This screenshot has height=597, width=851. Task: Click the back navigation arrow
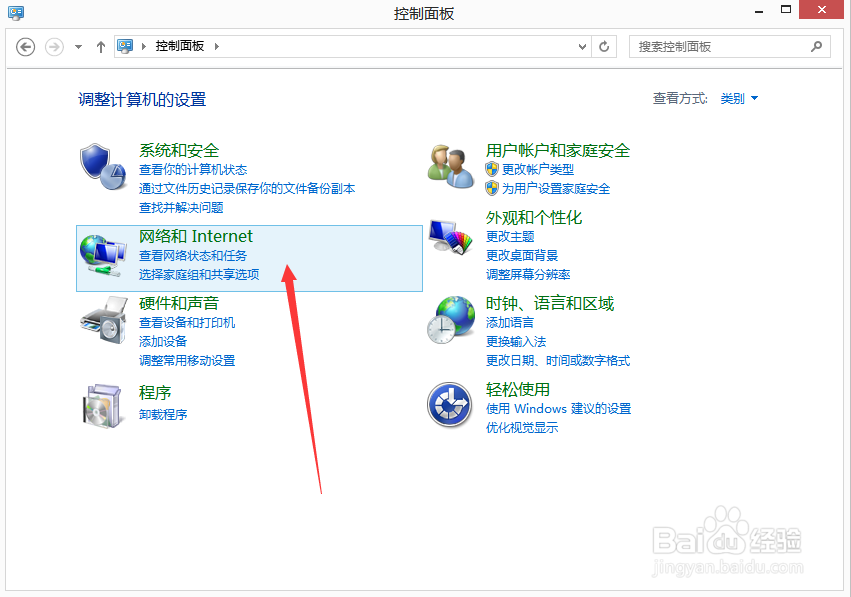[25, 46]
